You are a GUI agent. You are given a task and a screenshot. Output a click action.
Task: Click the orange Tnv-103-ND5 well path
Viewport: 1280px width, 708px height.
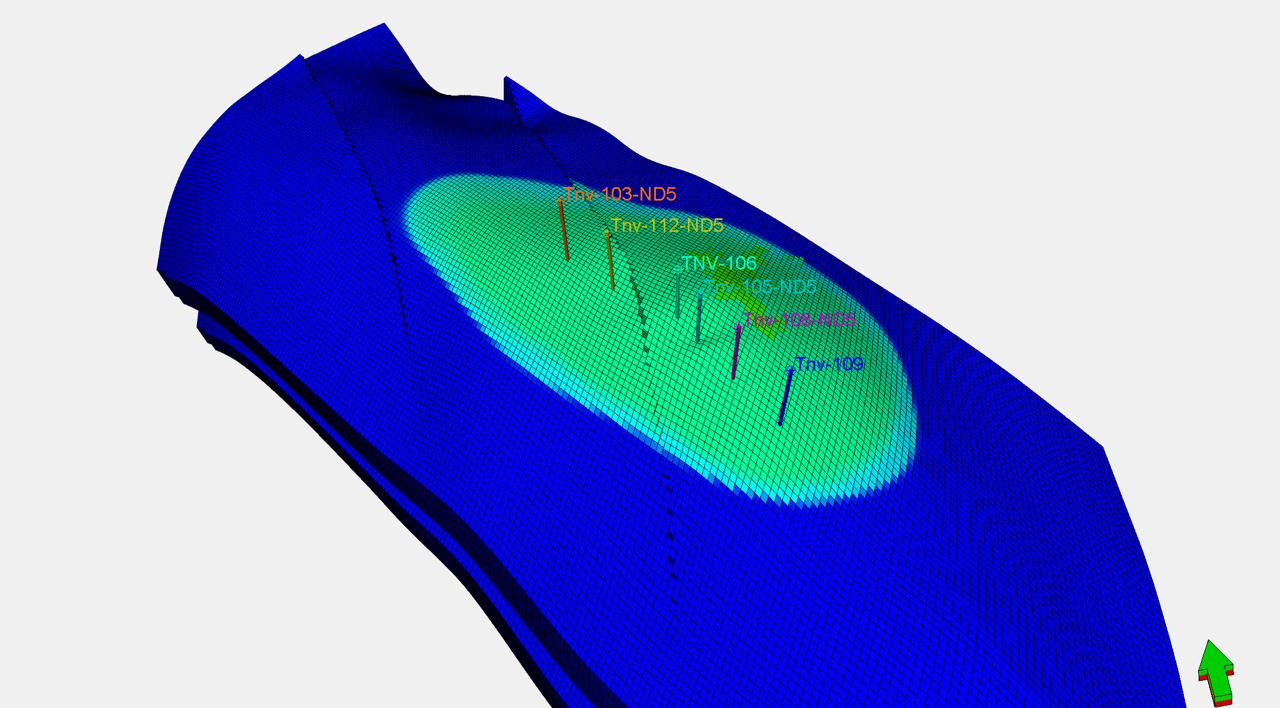click(564, 230)
